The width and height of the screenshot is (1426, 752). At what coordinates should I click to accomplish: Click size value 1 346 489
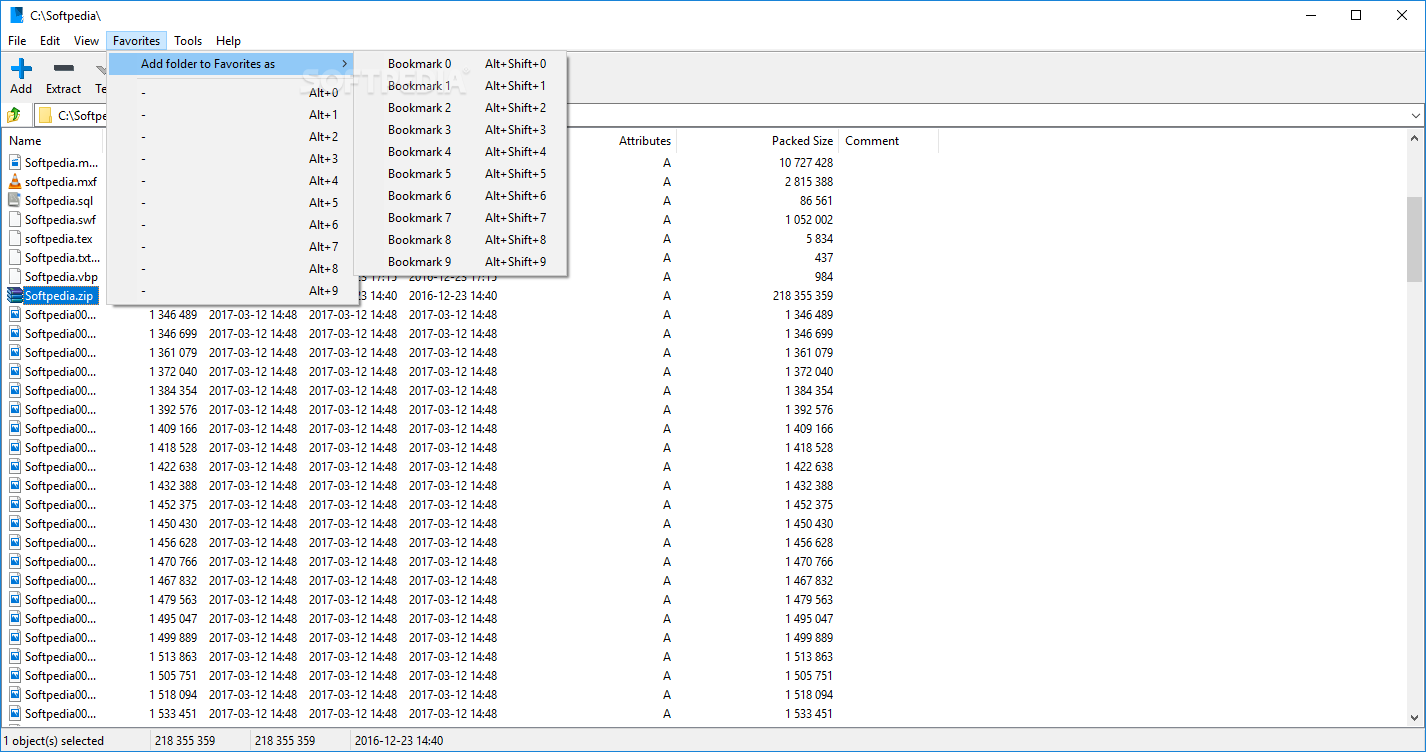[174, 315]
